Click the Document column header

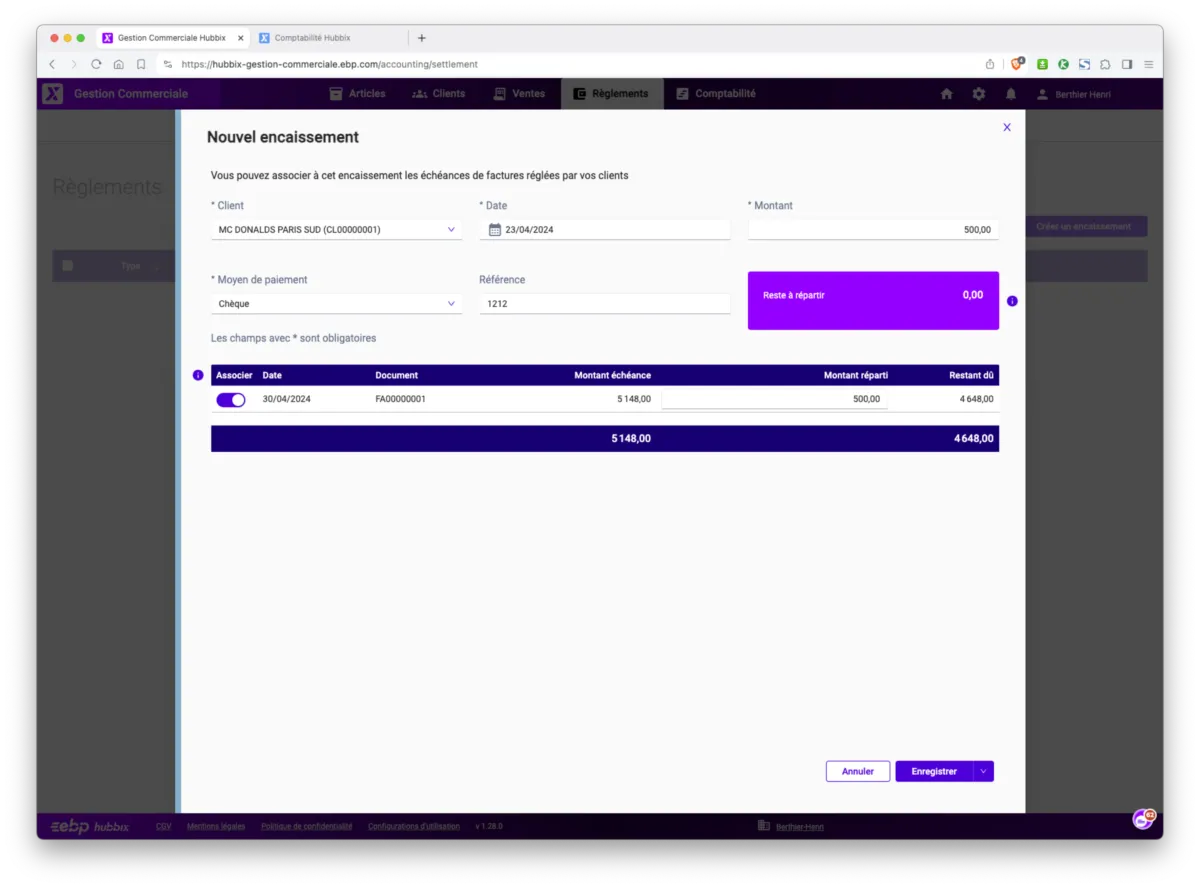tap(396, 375)
